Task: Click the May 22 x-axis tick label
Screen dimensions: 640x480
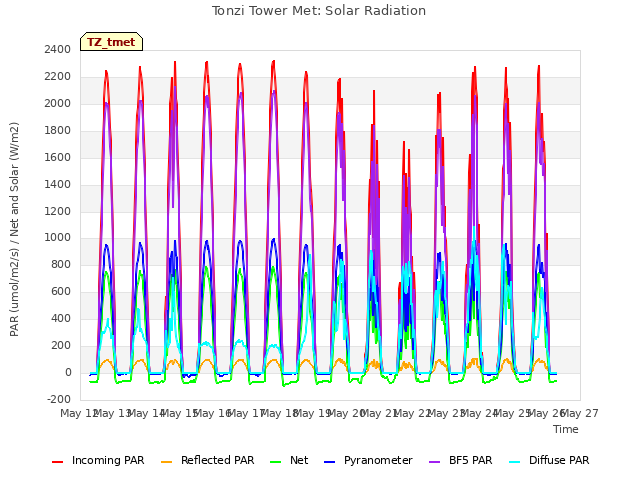Action: pyautogui.click(x=413, y=413)
